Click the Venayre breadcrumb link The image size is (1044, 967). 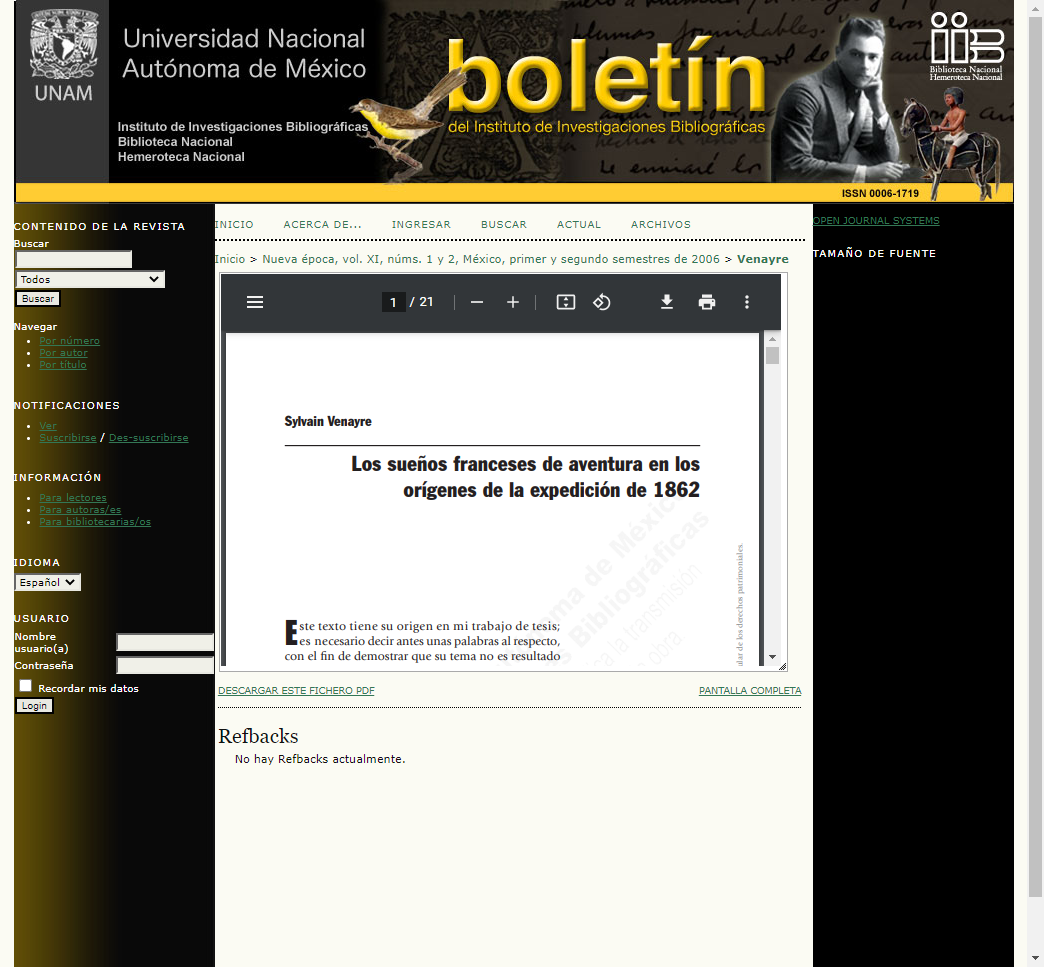click(x=762, y=259)
